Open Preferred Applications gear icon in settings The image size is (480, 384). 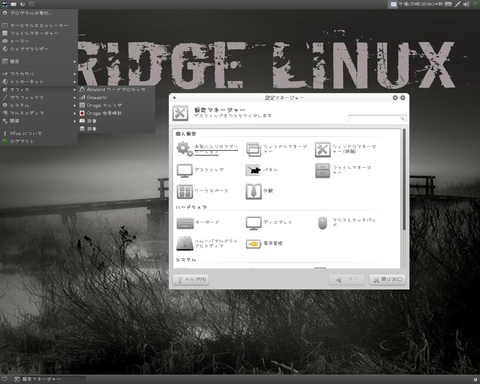click(184, 149)
